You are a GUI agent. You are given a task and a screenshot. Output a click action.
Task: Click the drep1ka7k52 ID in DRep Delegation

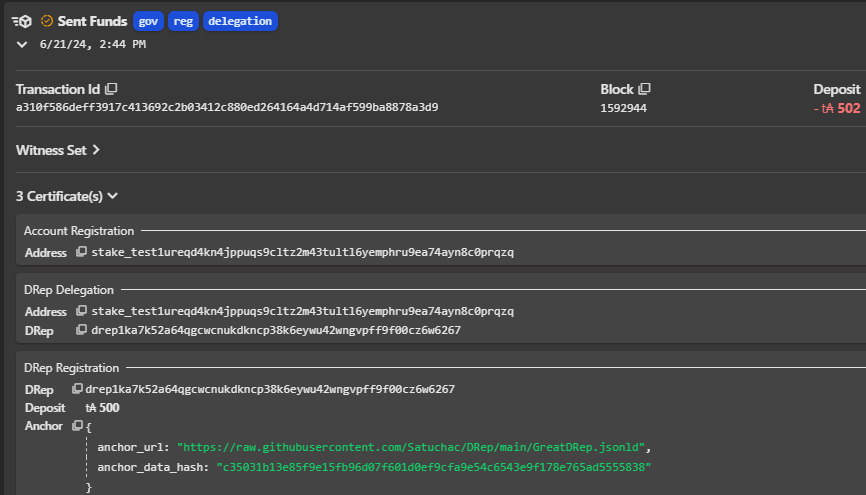pyautogui.click(x=276, y=330)
